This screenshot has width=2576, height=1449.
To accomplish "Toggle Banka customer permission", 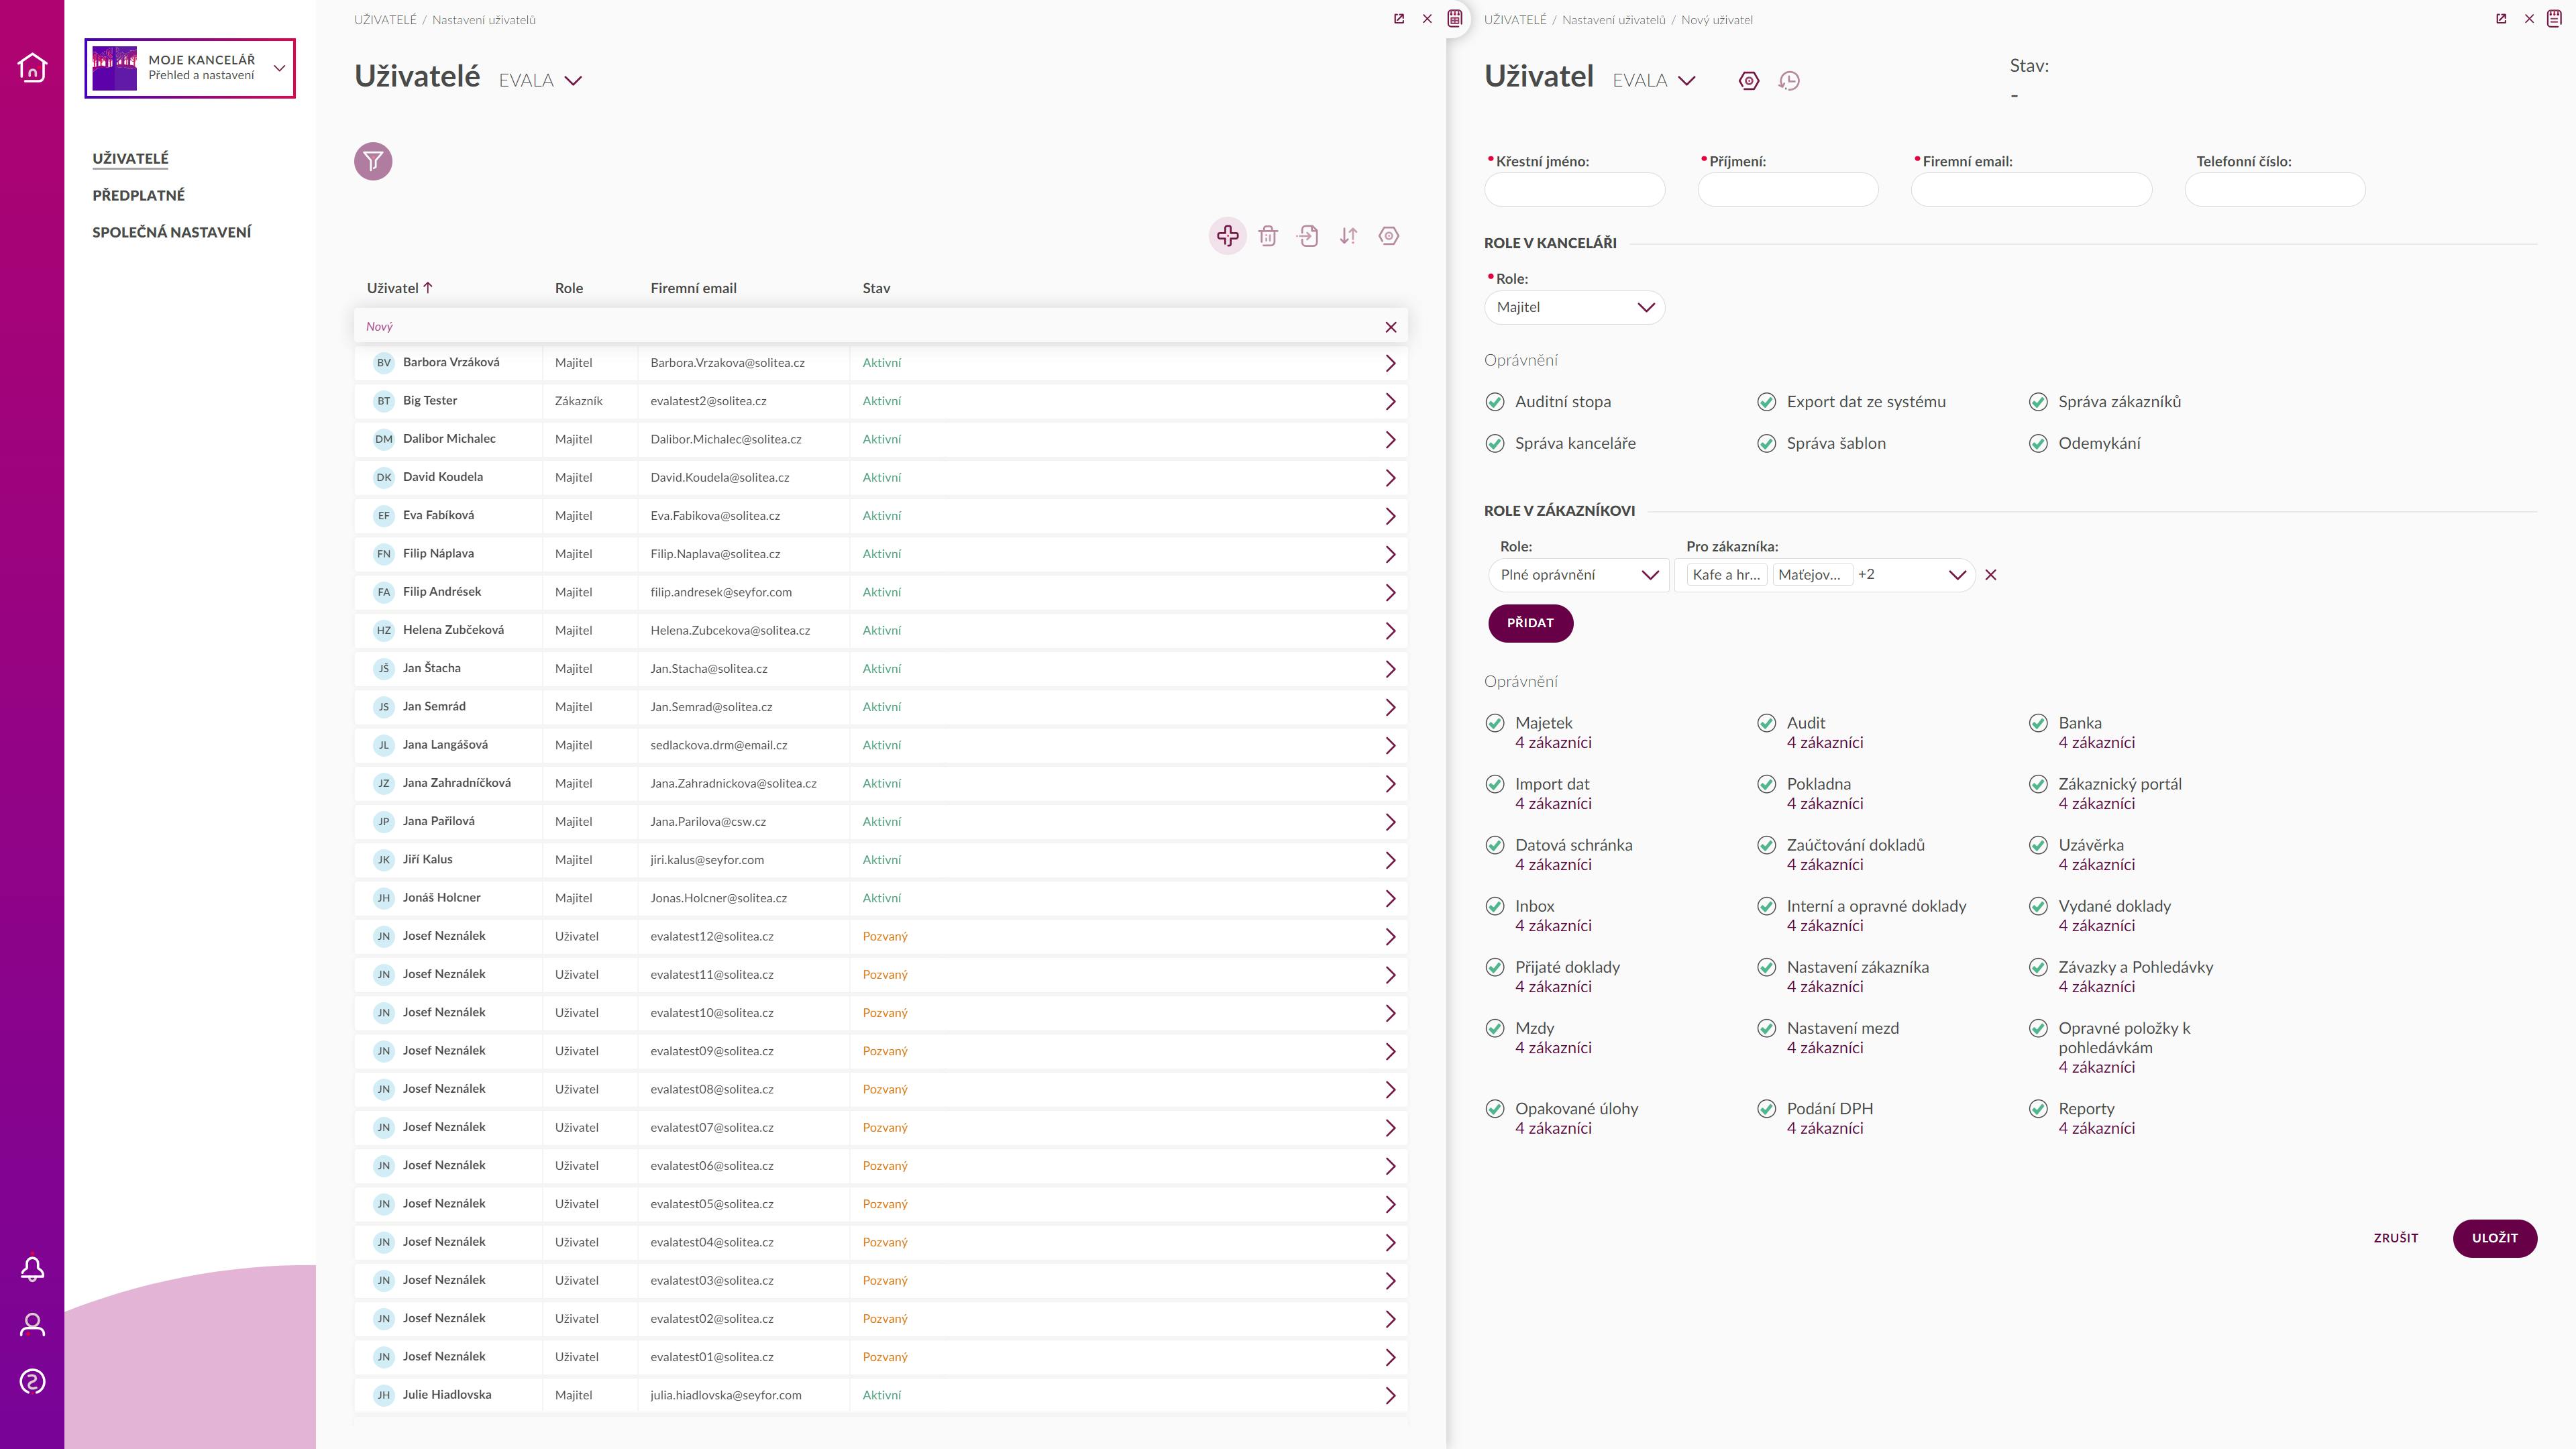I will click(2038, 723).
